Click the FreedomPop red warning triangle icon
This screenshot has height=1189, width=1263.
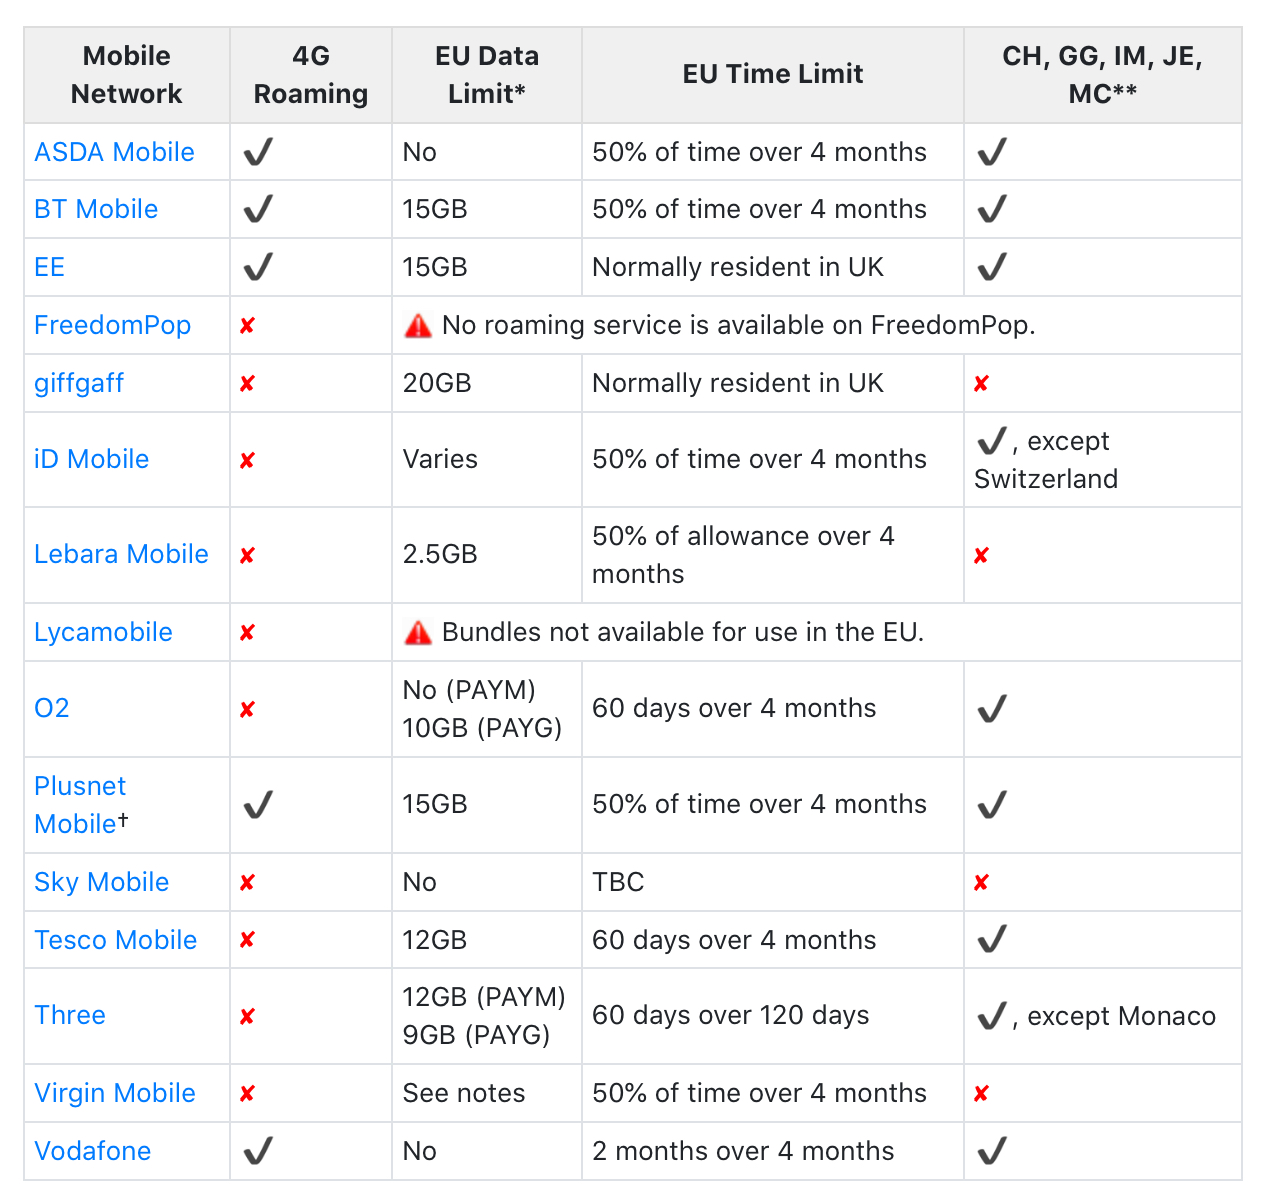click(417, 326)
